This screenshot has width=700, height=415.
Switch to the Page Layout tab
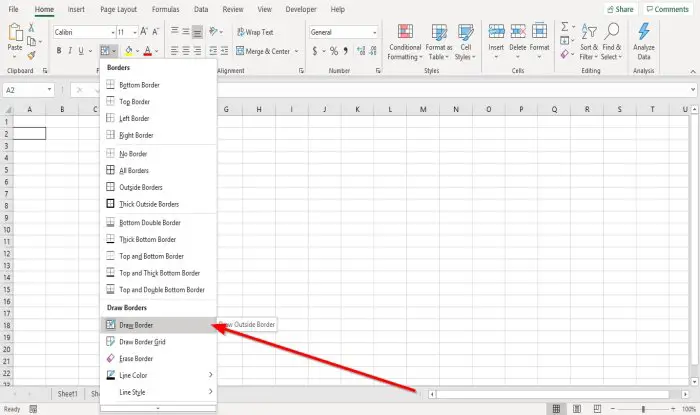(118, 9)
